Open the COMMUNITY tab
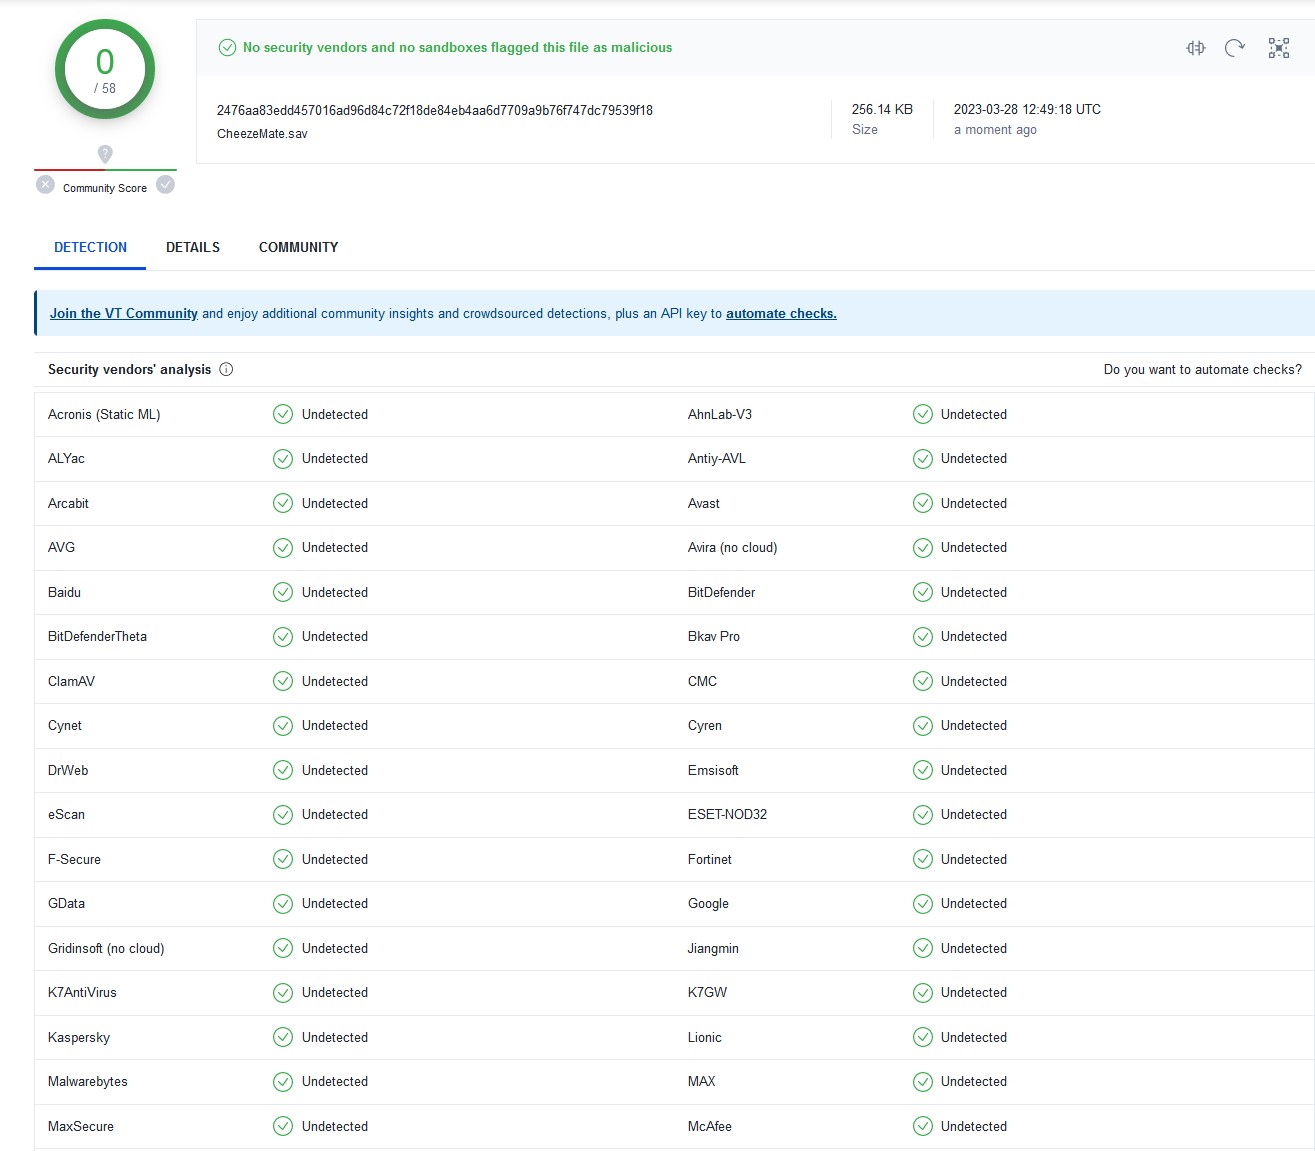This screenshot has width=1315, height=1151. (x=298, y=247)
